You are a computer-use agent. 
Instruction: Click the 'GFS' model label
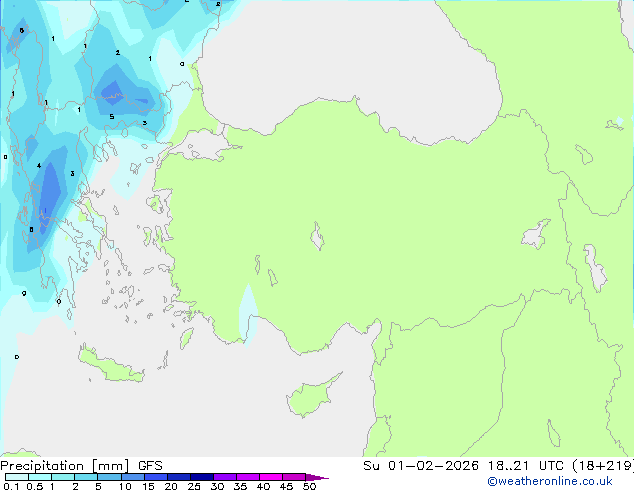pyautogui.click(x=150, y=466)
